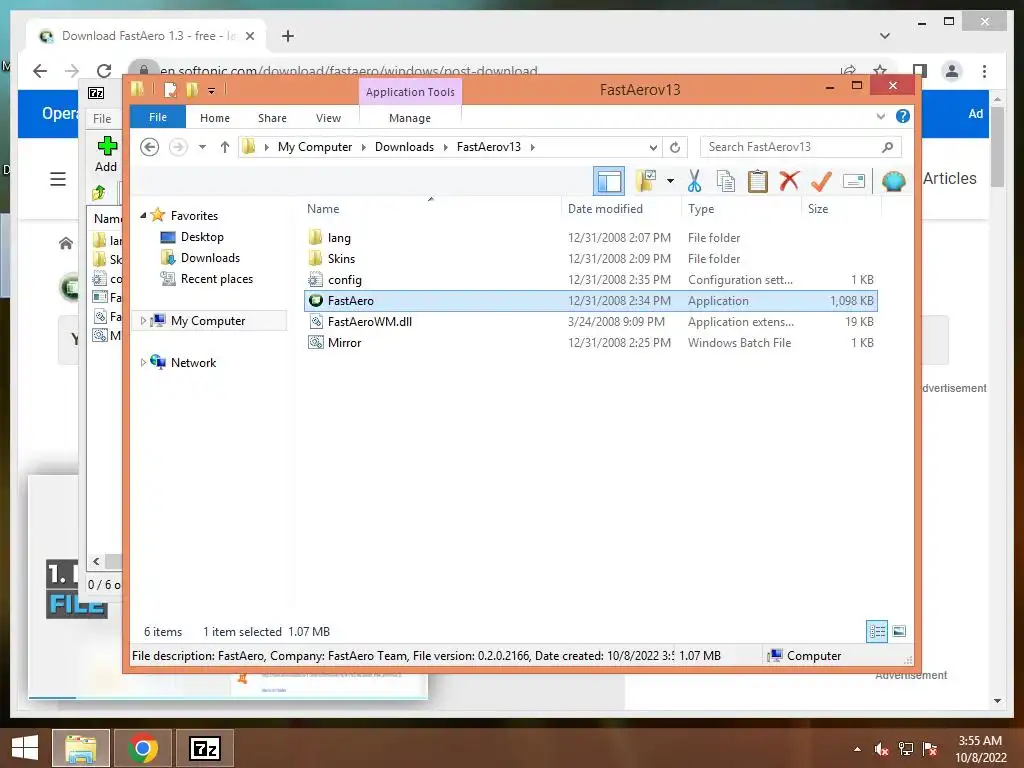Refresh the FastAerov13 folder view
Viewport: 1024px width, 768px height.
pos(675,147)
